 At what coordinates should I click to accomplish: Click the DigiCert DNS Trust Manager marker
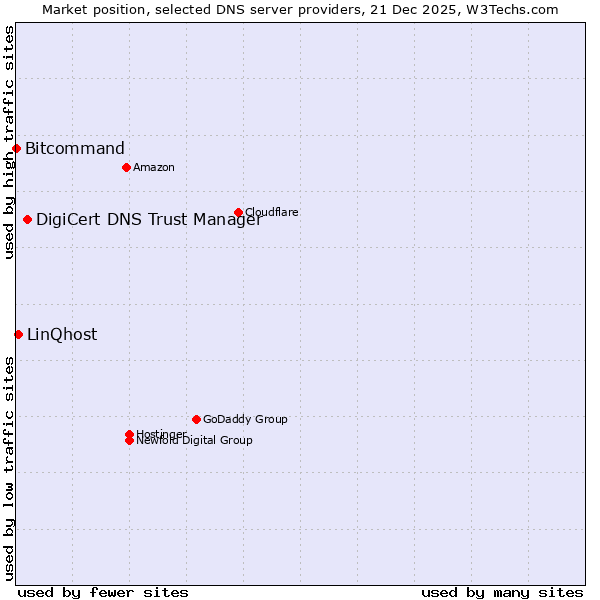pos(28,220)
